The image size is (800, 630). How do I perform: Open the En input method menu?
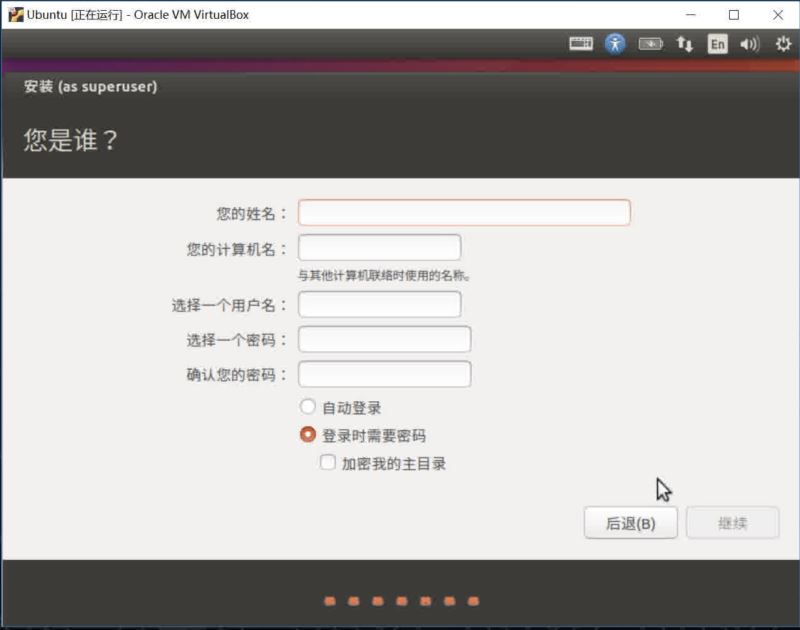[x=717, y=44]
